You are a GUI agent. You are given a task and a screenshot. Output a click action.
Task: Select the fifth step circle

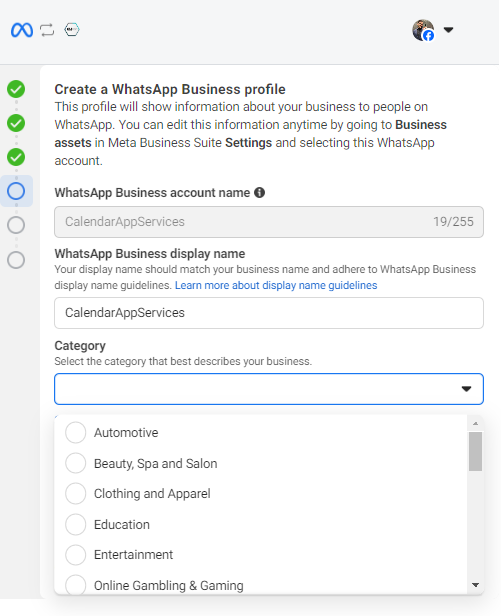coord(16,226)
